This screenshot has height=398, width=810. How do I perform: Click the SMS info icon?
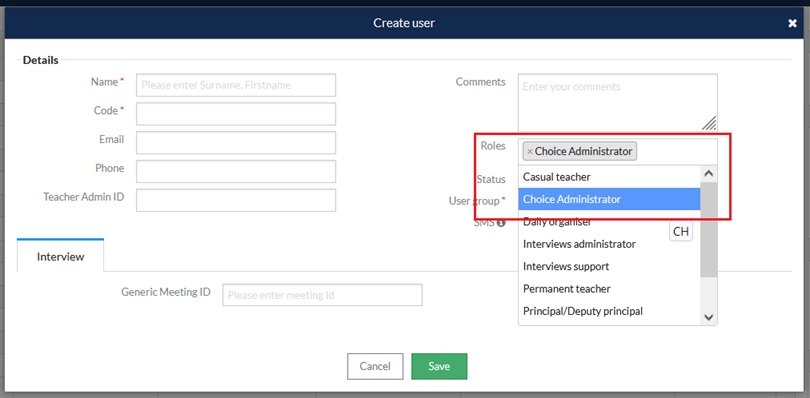(501, 223)
